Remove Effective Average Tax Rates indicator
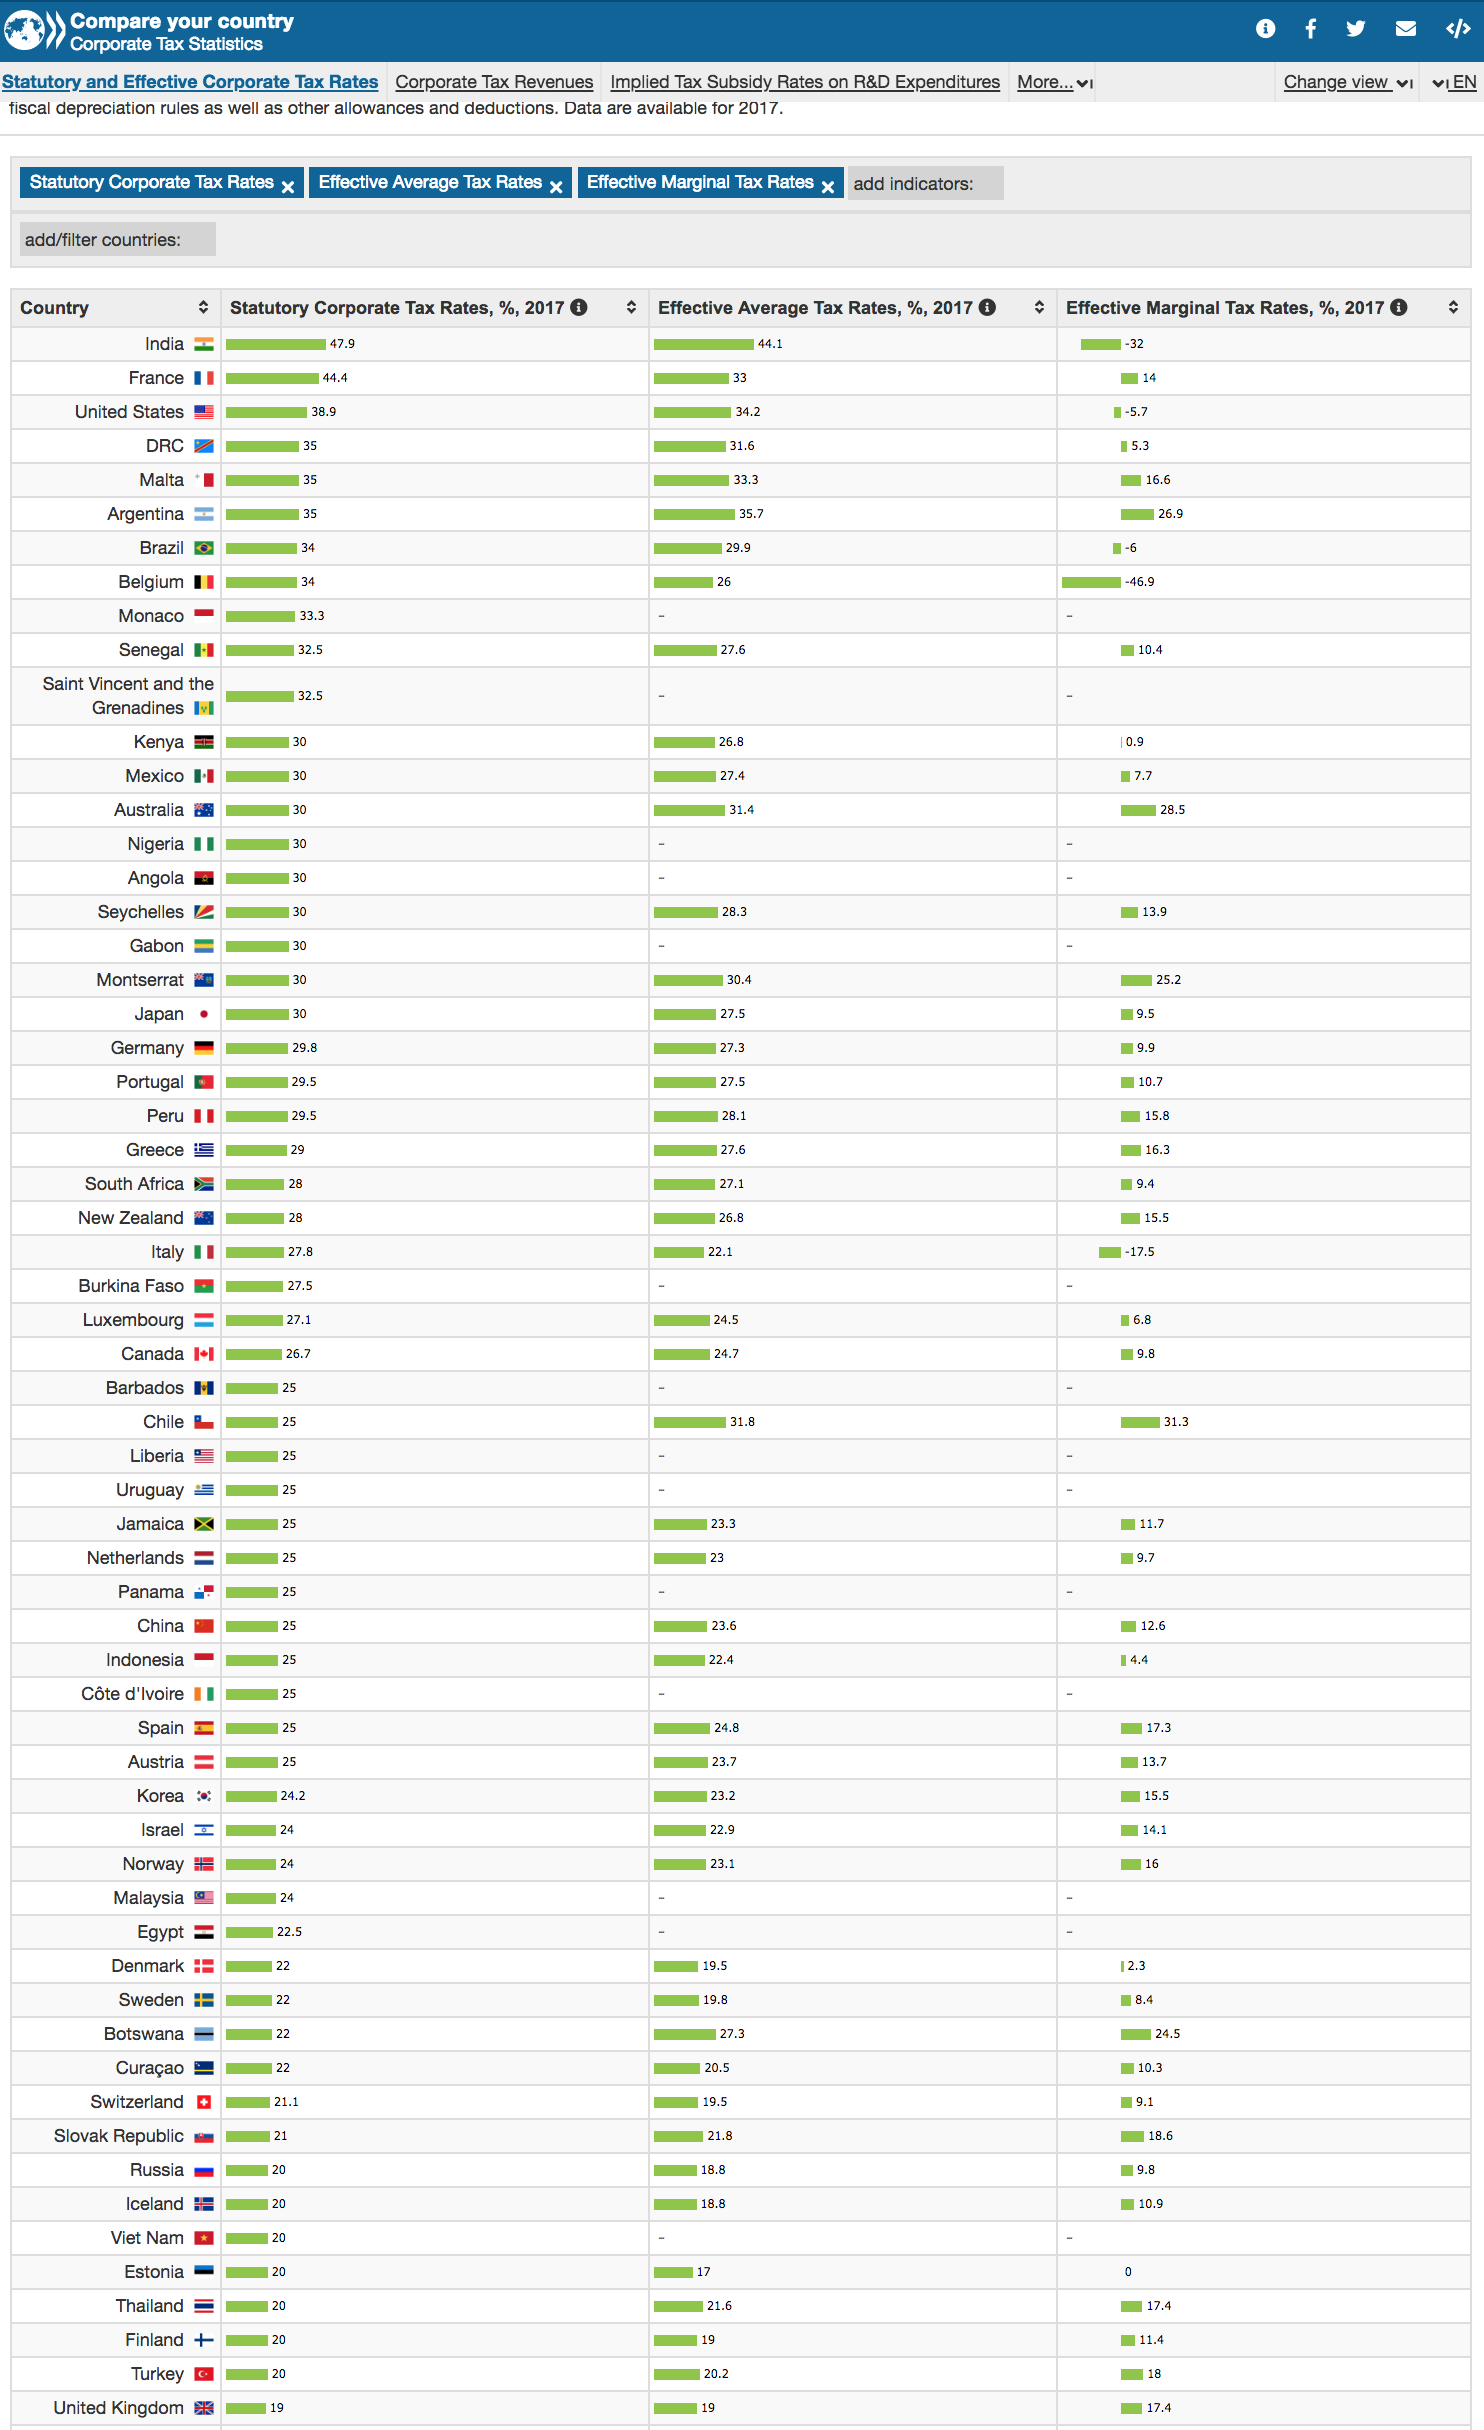 tap(556, 187)
